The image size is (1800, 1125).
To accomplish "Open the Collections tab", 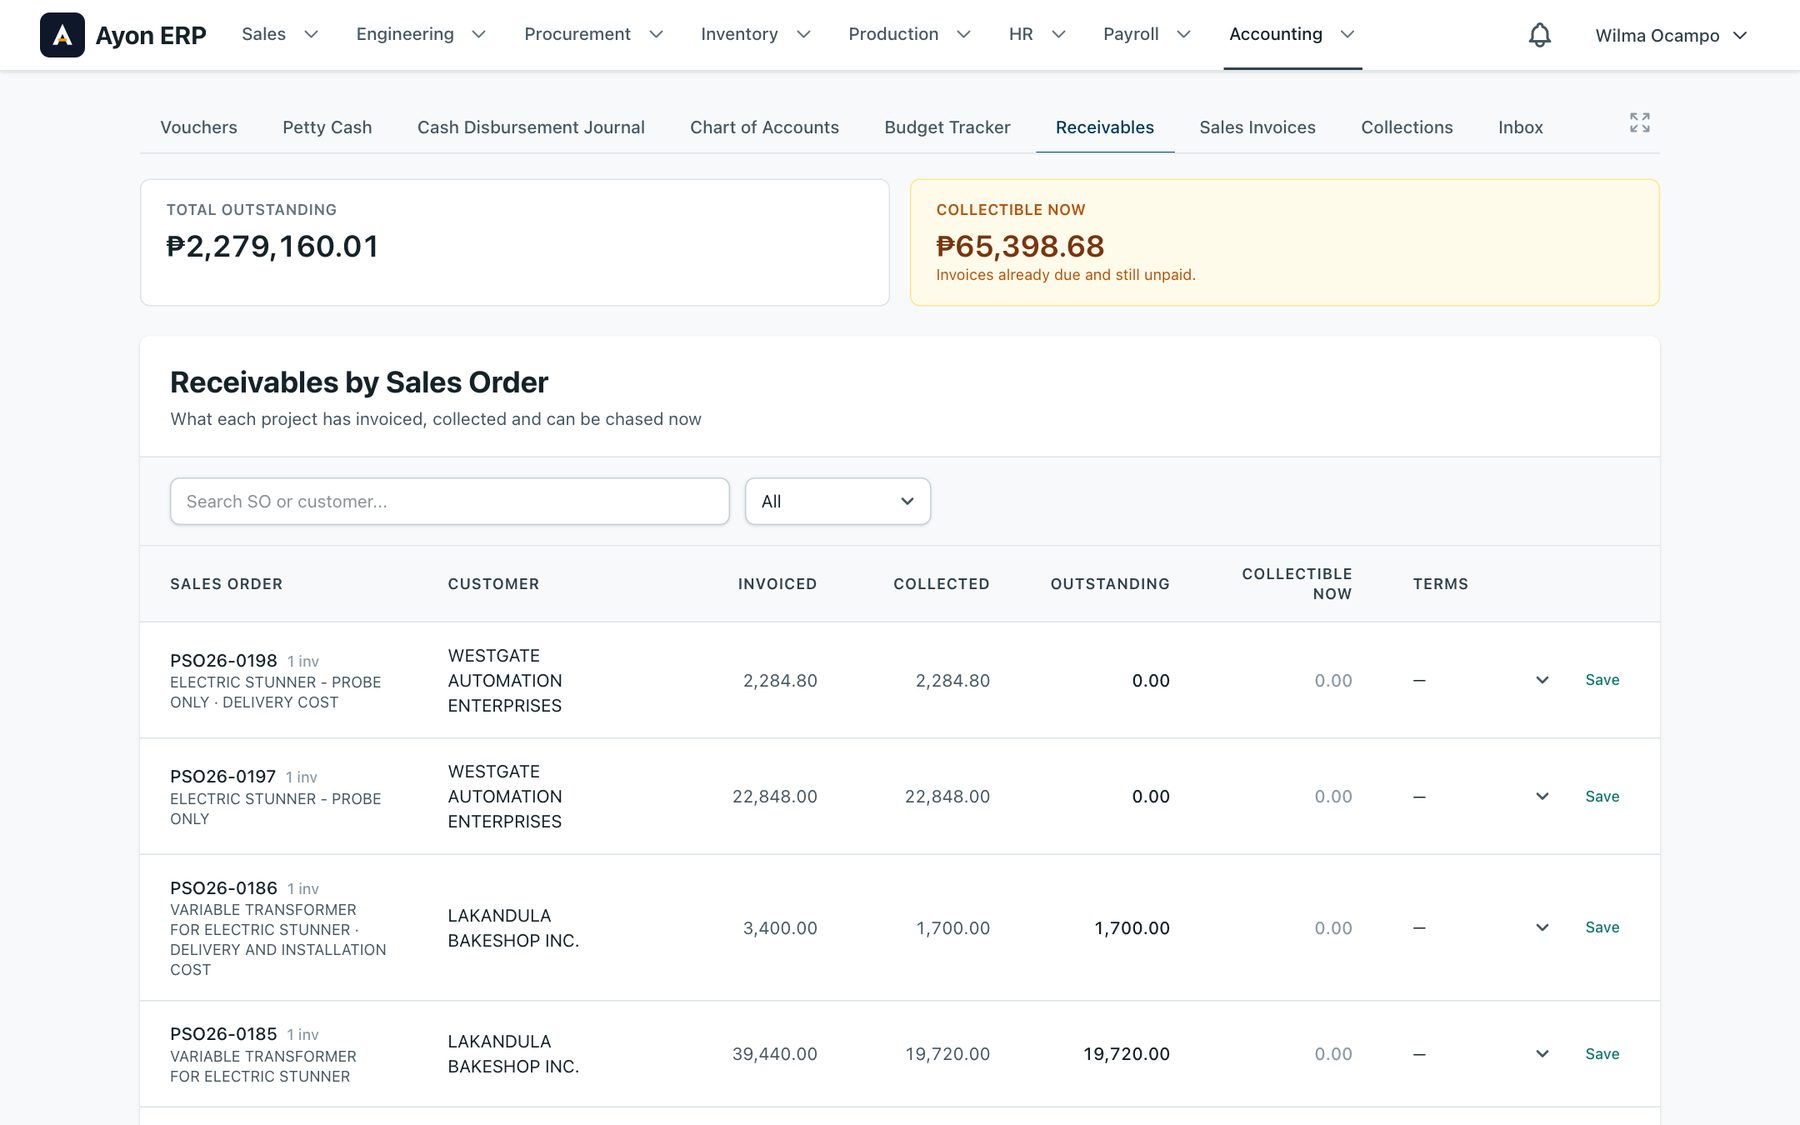I will click(1407, 127).
